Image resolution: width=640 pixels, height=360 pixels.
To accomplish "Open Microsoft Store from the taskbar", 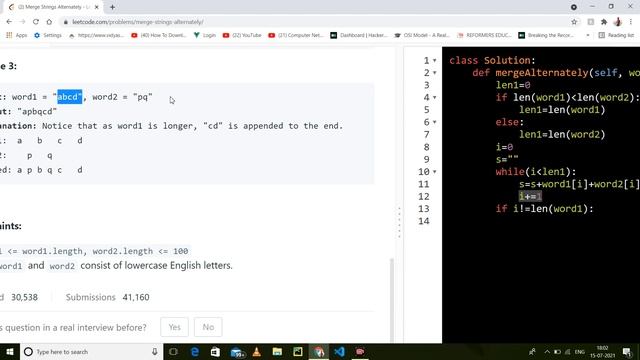I will pyautogui.click(x=215, y=351).
